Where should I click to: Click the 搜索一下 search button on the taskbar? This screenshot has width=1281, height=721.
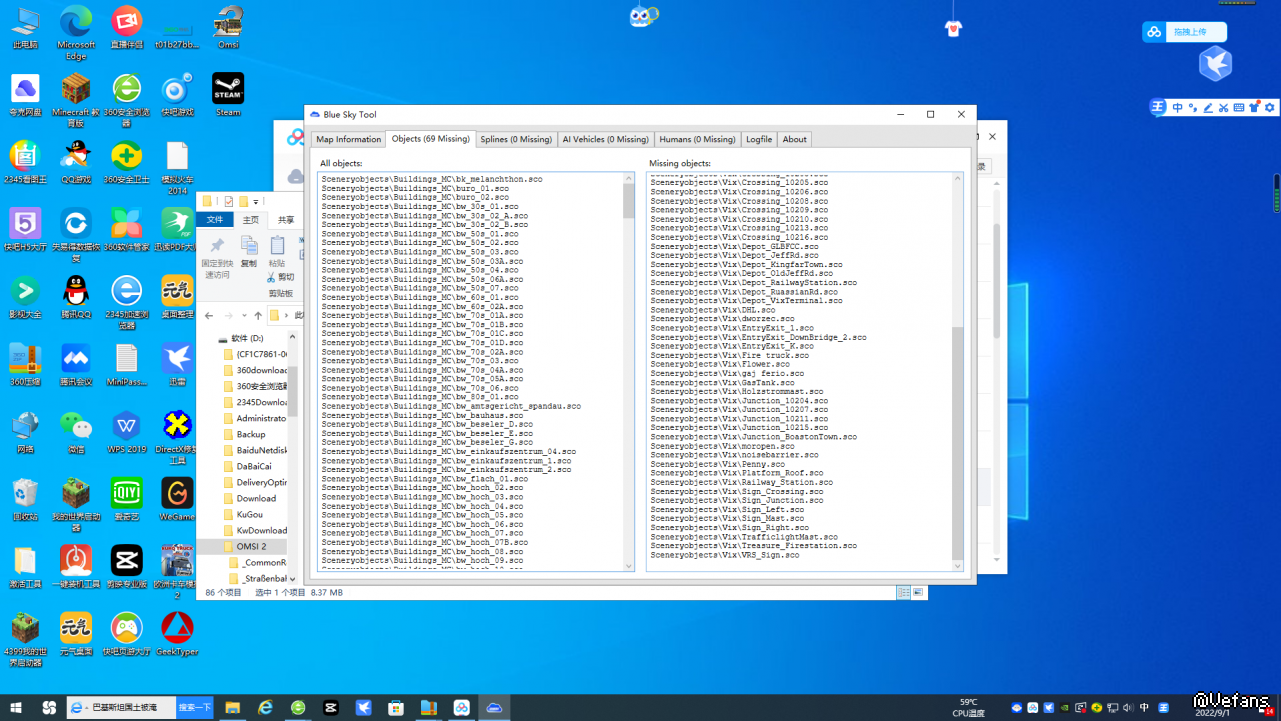coord(195,708)
